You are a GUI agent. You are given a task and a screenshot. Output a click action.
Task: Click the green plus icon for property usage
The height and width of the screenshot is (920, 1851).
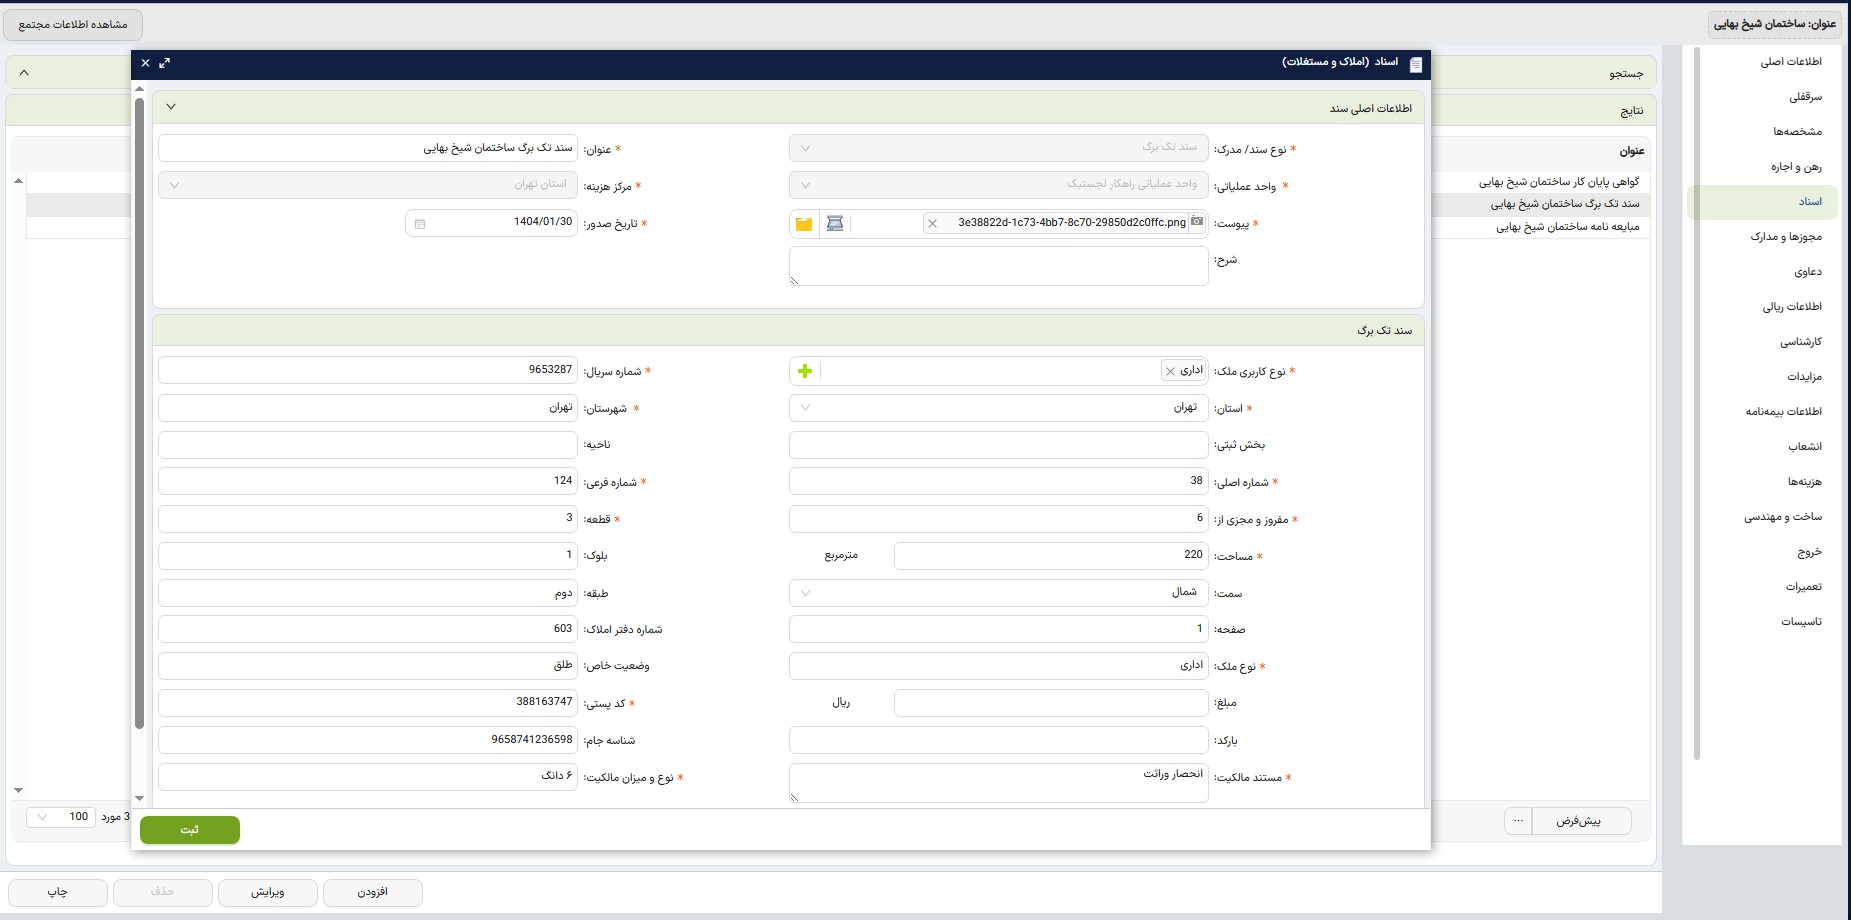[805, 372]
